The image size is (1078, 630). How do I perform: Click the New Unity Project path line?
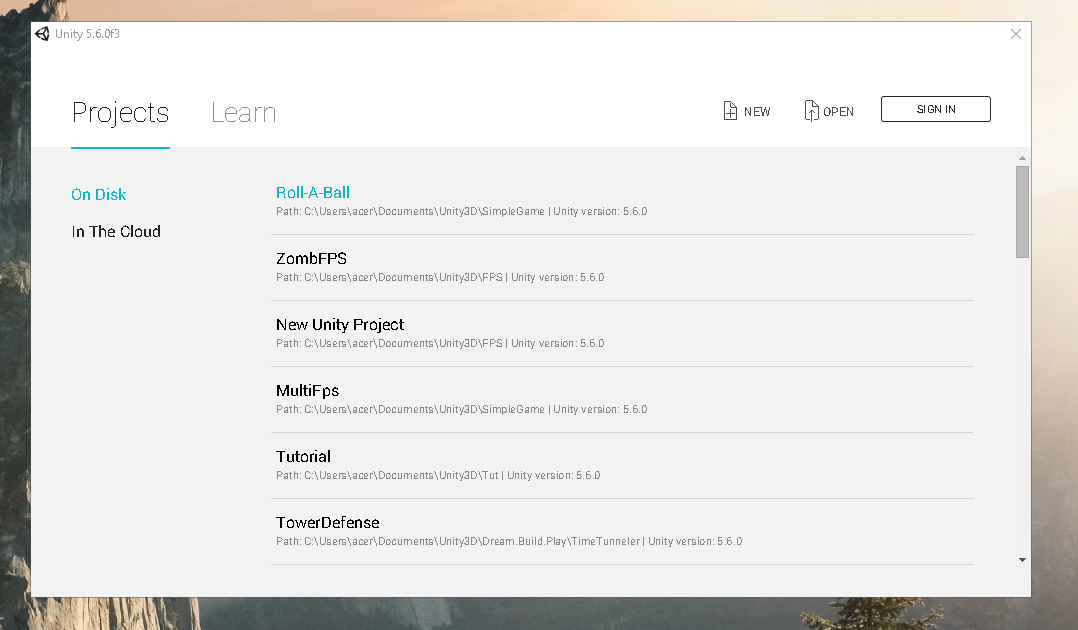[440, 343]
